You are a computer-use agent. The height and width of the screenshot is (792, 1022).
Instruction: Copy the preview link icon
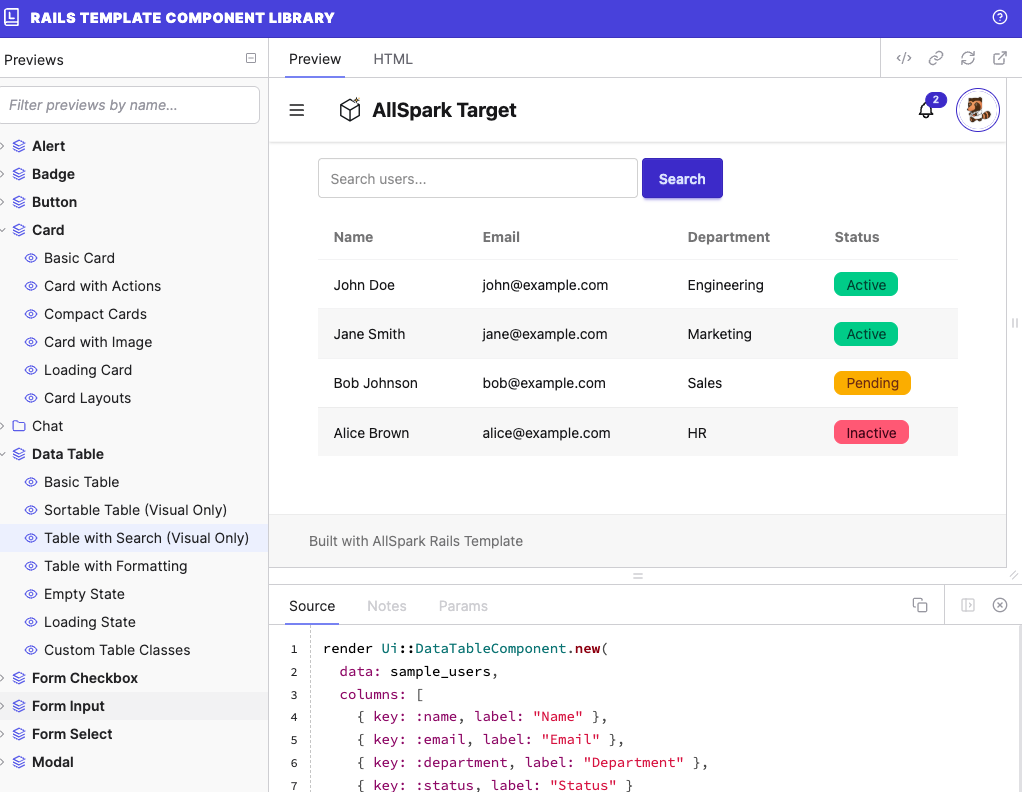pyautogui.click(x=936, y=58)
